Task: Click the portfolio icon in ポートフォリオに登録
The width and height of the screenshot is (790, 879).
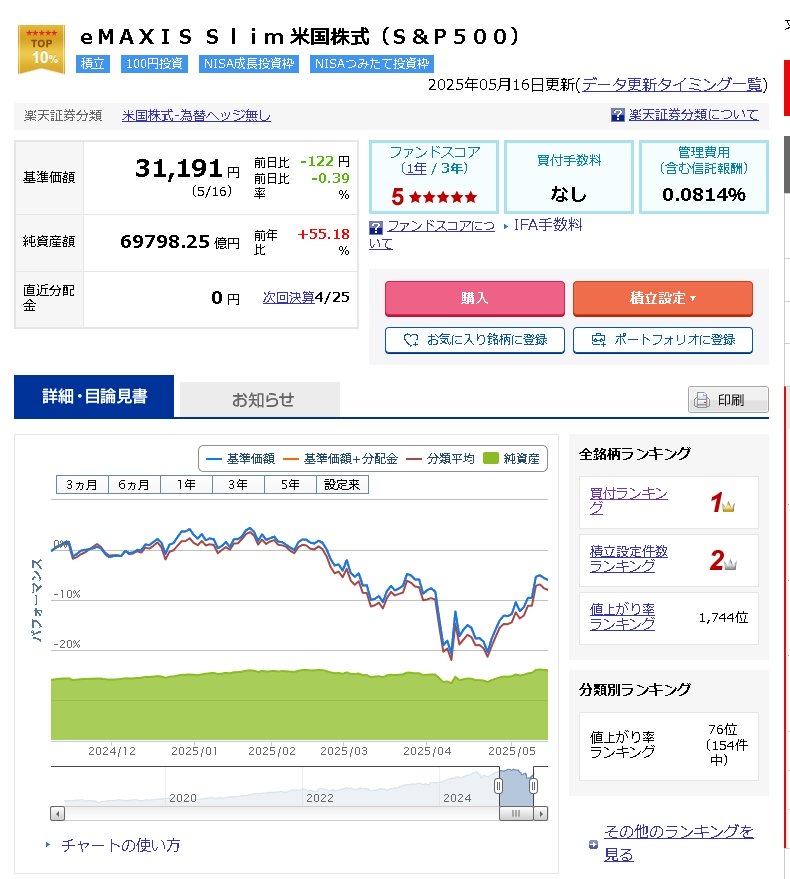Action: pos(599,340)
